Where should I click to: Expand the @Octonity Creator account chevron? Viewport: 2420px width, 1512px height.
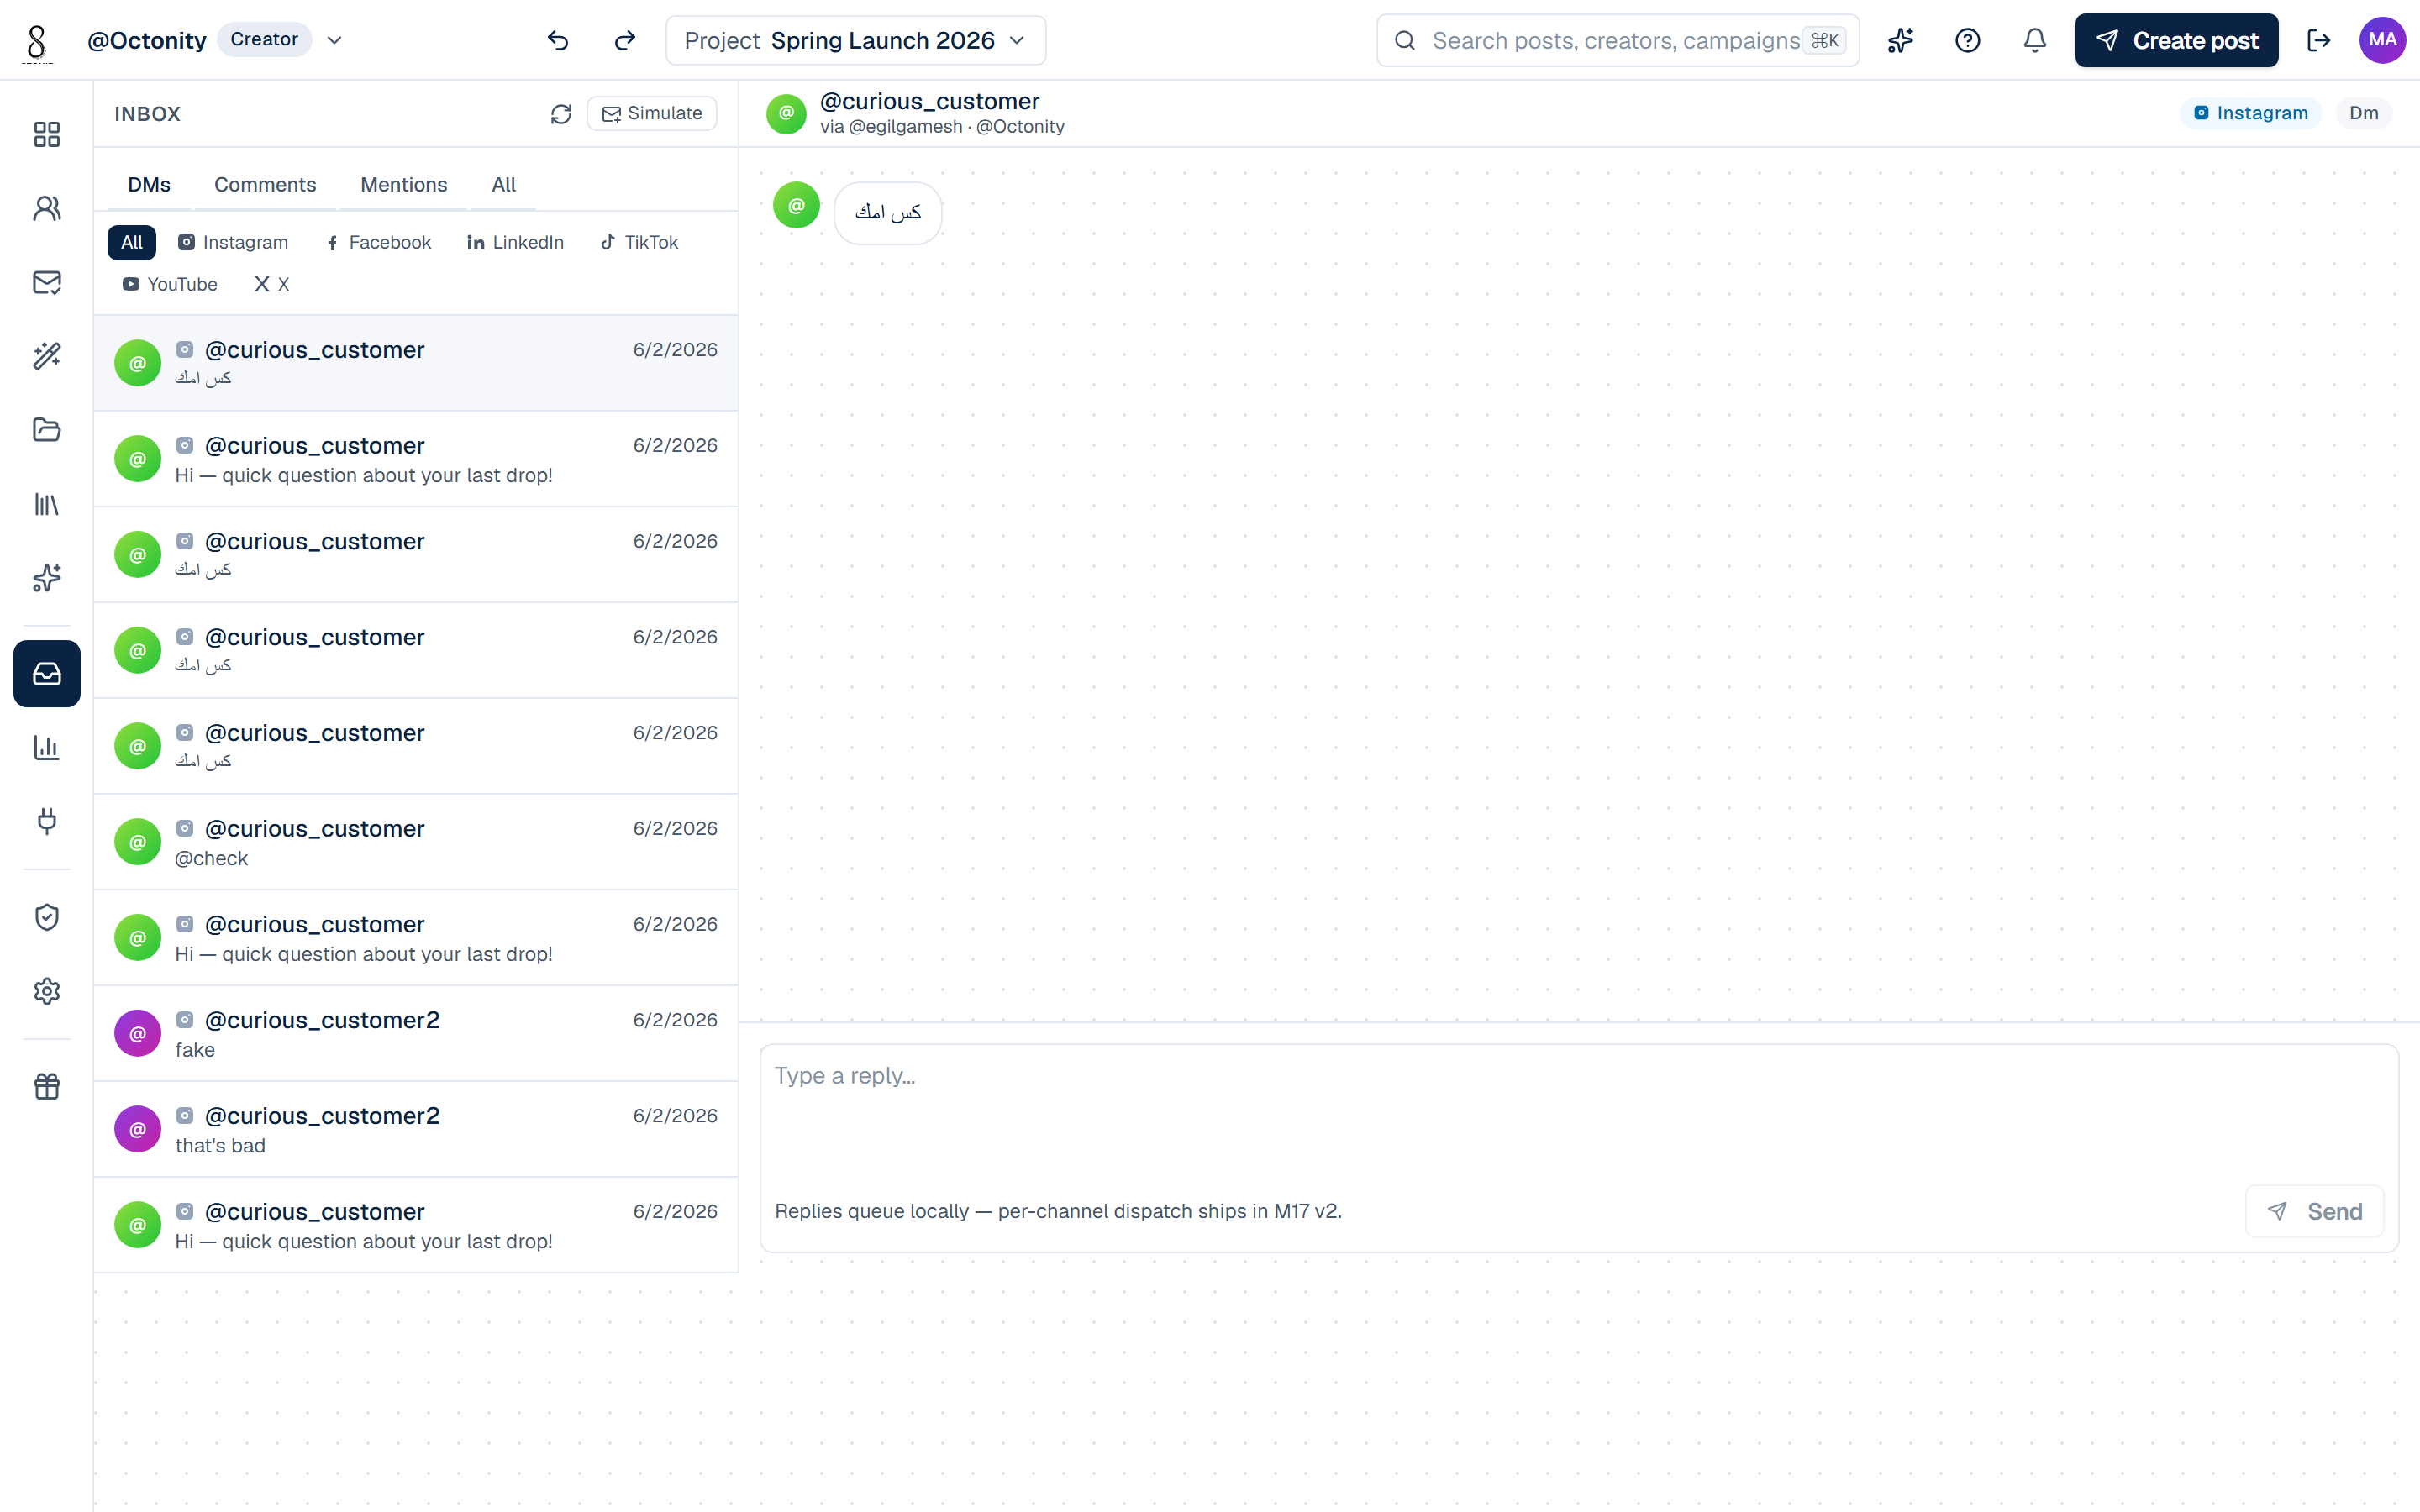(335, 40)
